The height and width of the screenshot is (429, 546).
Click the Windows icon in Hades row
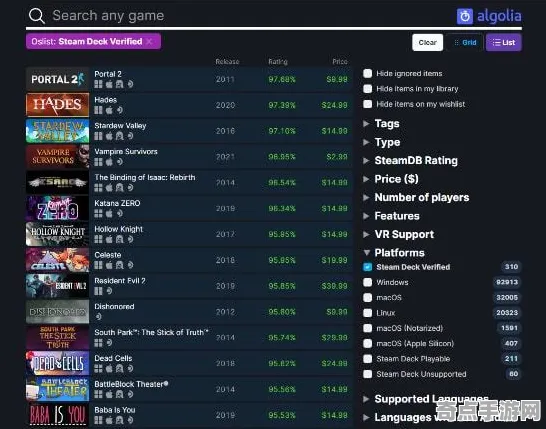pyautogui.click(x=99, y=110)
